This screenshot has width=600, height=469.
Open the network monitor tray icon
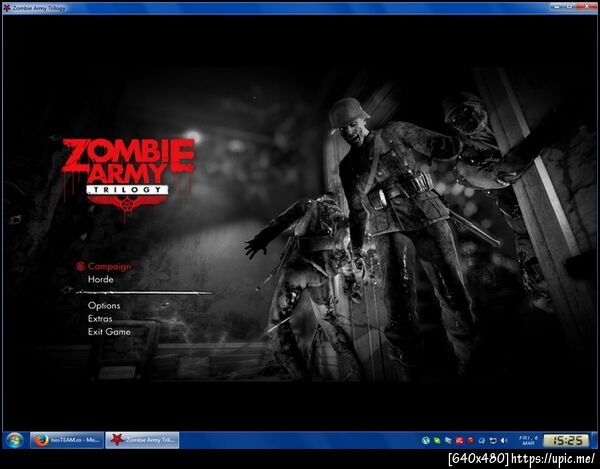click(493, 441)
